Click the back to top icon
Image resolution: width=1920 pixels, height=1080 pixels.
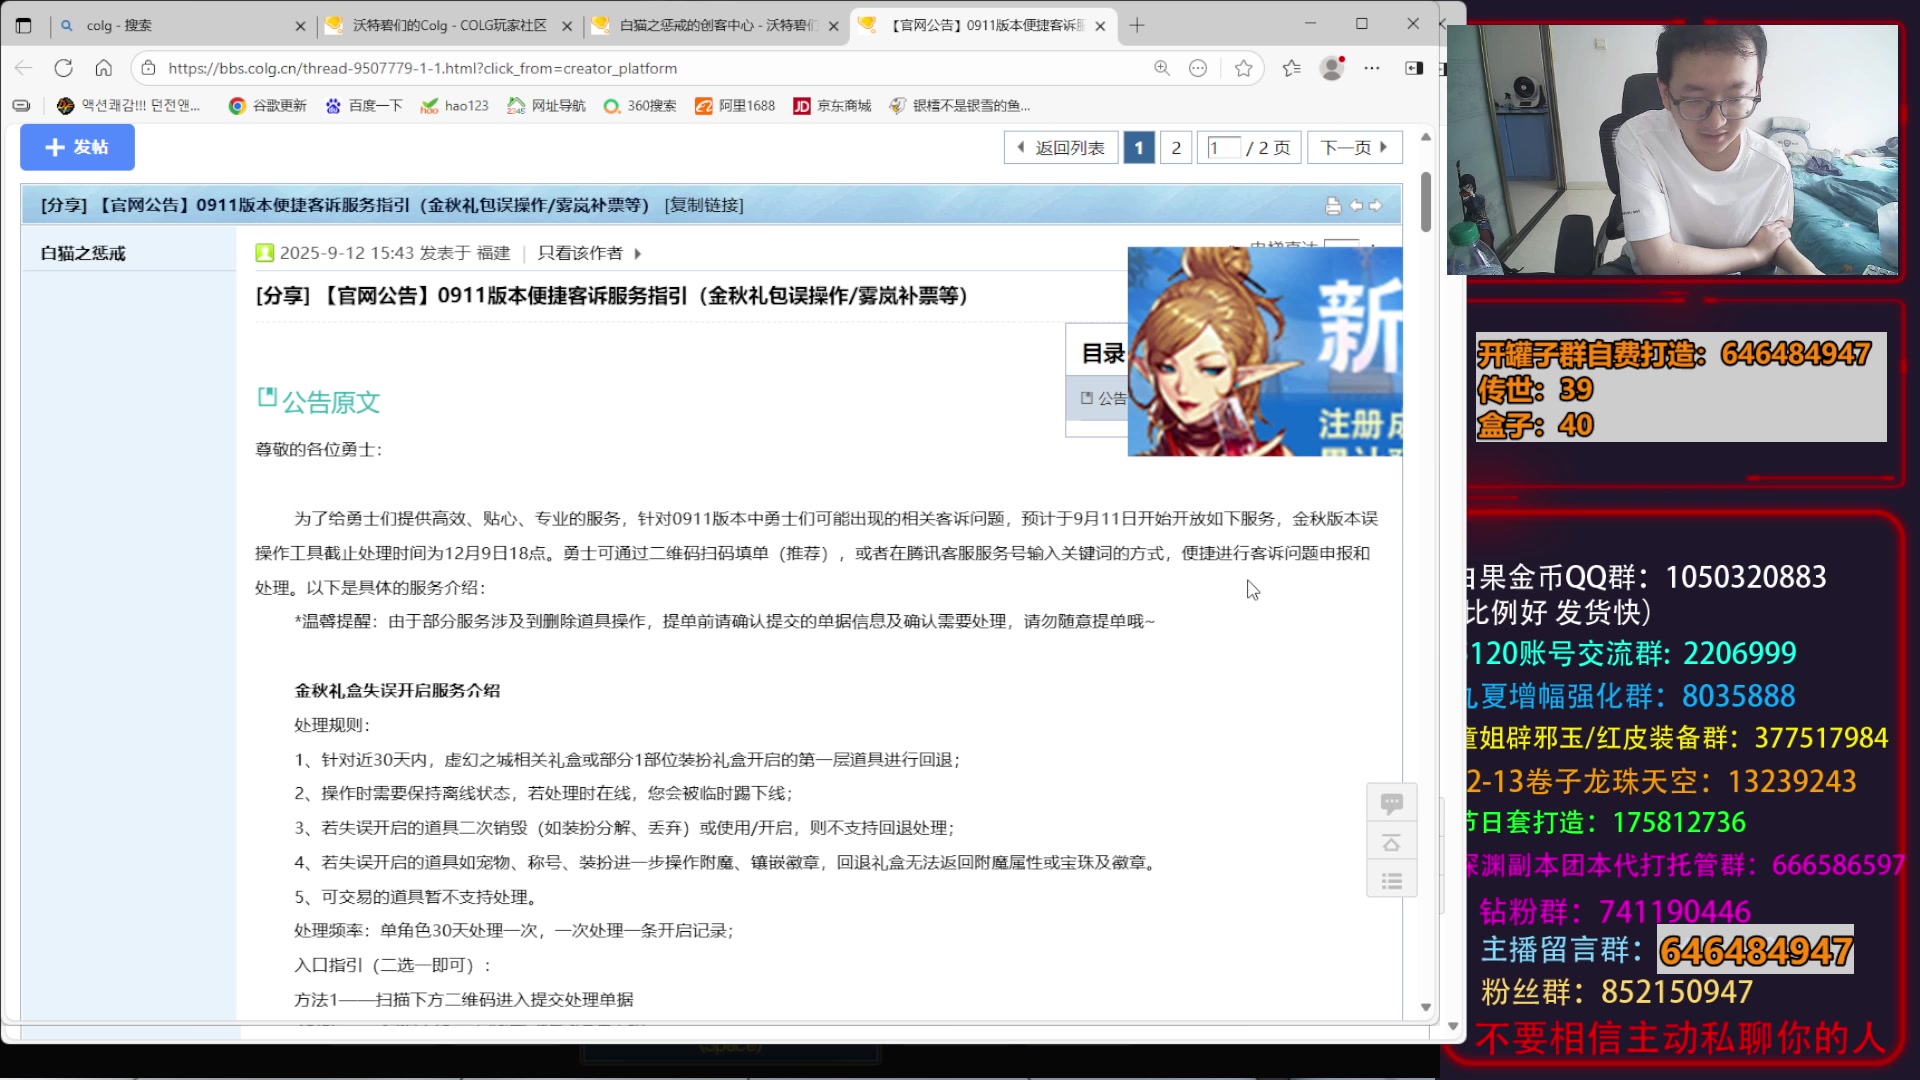(x=1391, y=843)
